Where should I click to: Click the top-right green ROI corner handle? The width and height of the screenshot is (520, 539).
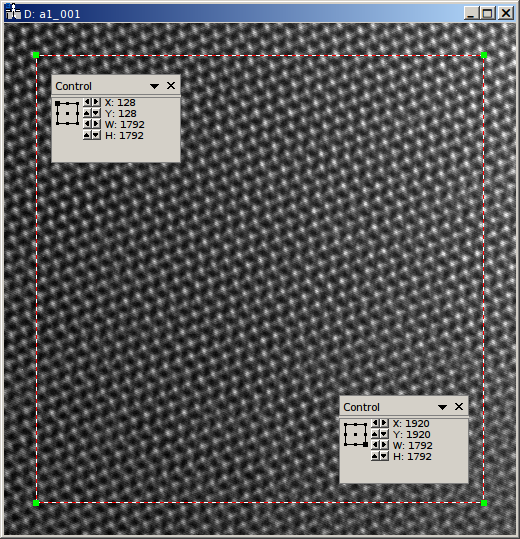(x=484, y=55)
